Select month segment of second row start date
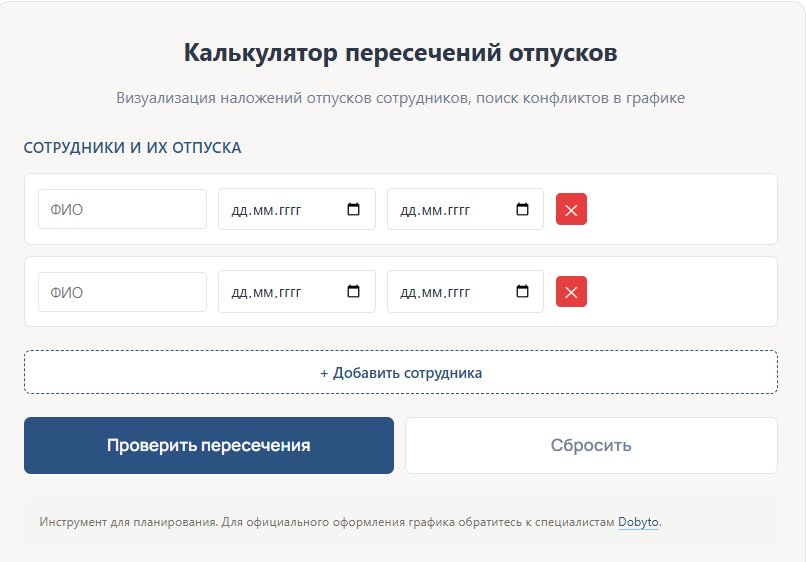This screenshot has width=806, height=562. (263, 293)
